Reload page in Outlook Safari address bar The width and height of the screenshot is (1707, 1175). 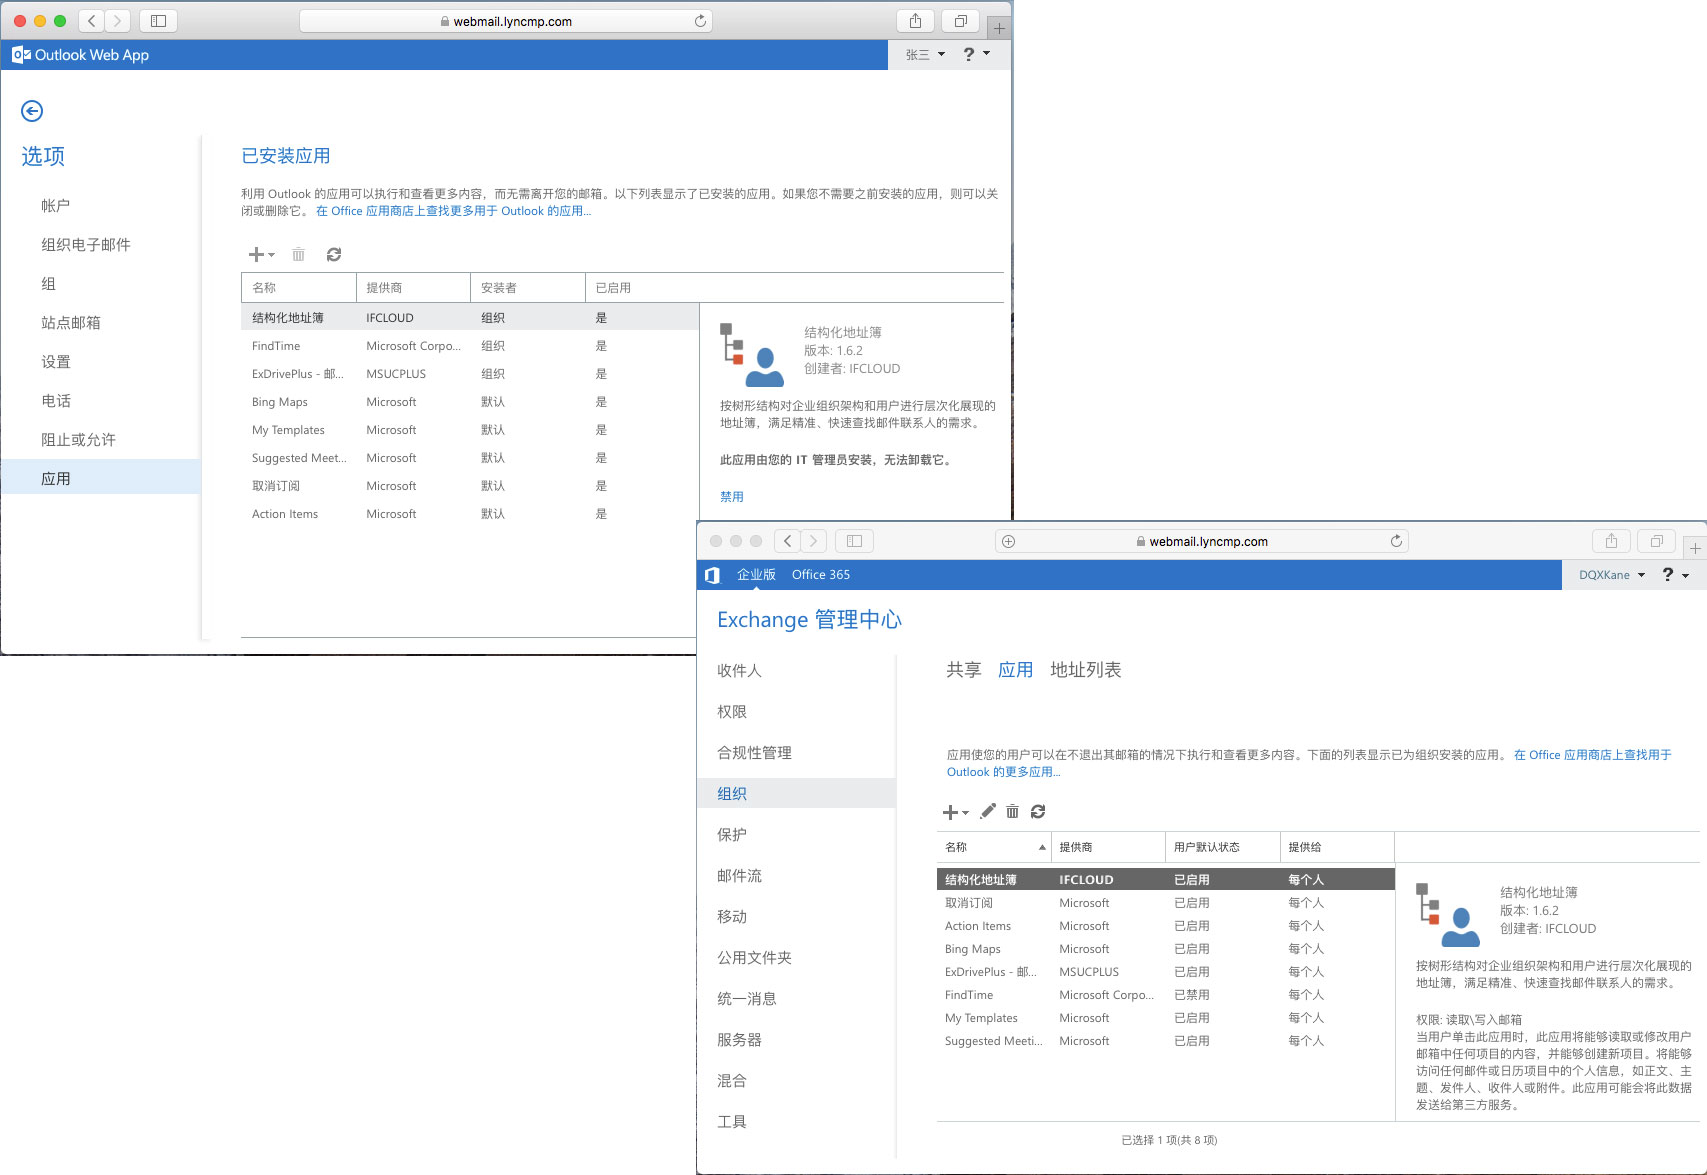pyautogui.click(x=700, y=21)
